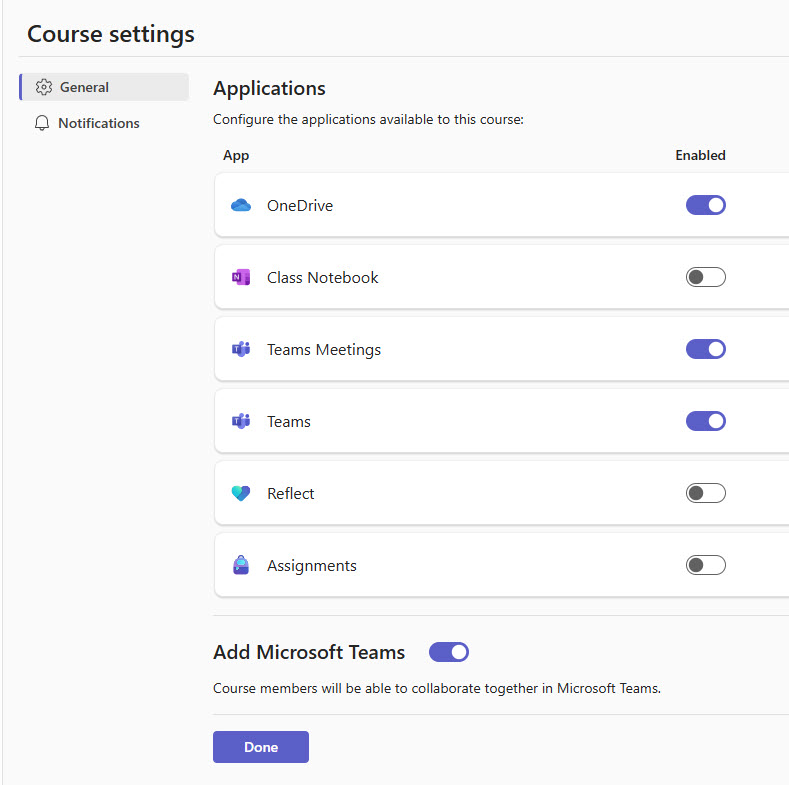Open the General settings tab

tap(85, 87)
